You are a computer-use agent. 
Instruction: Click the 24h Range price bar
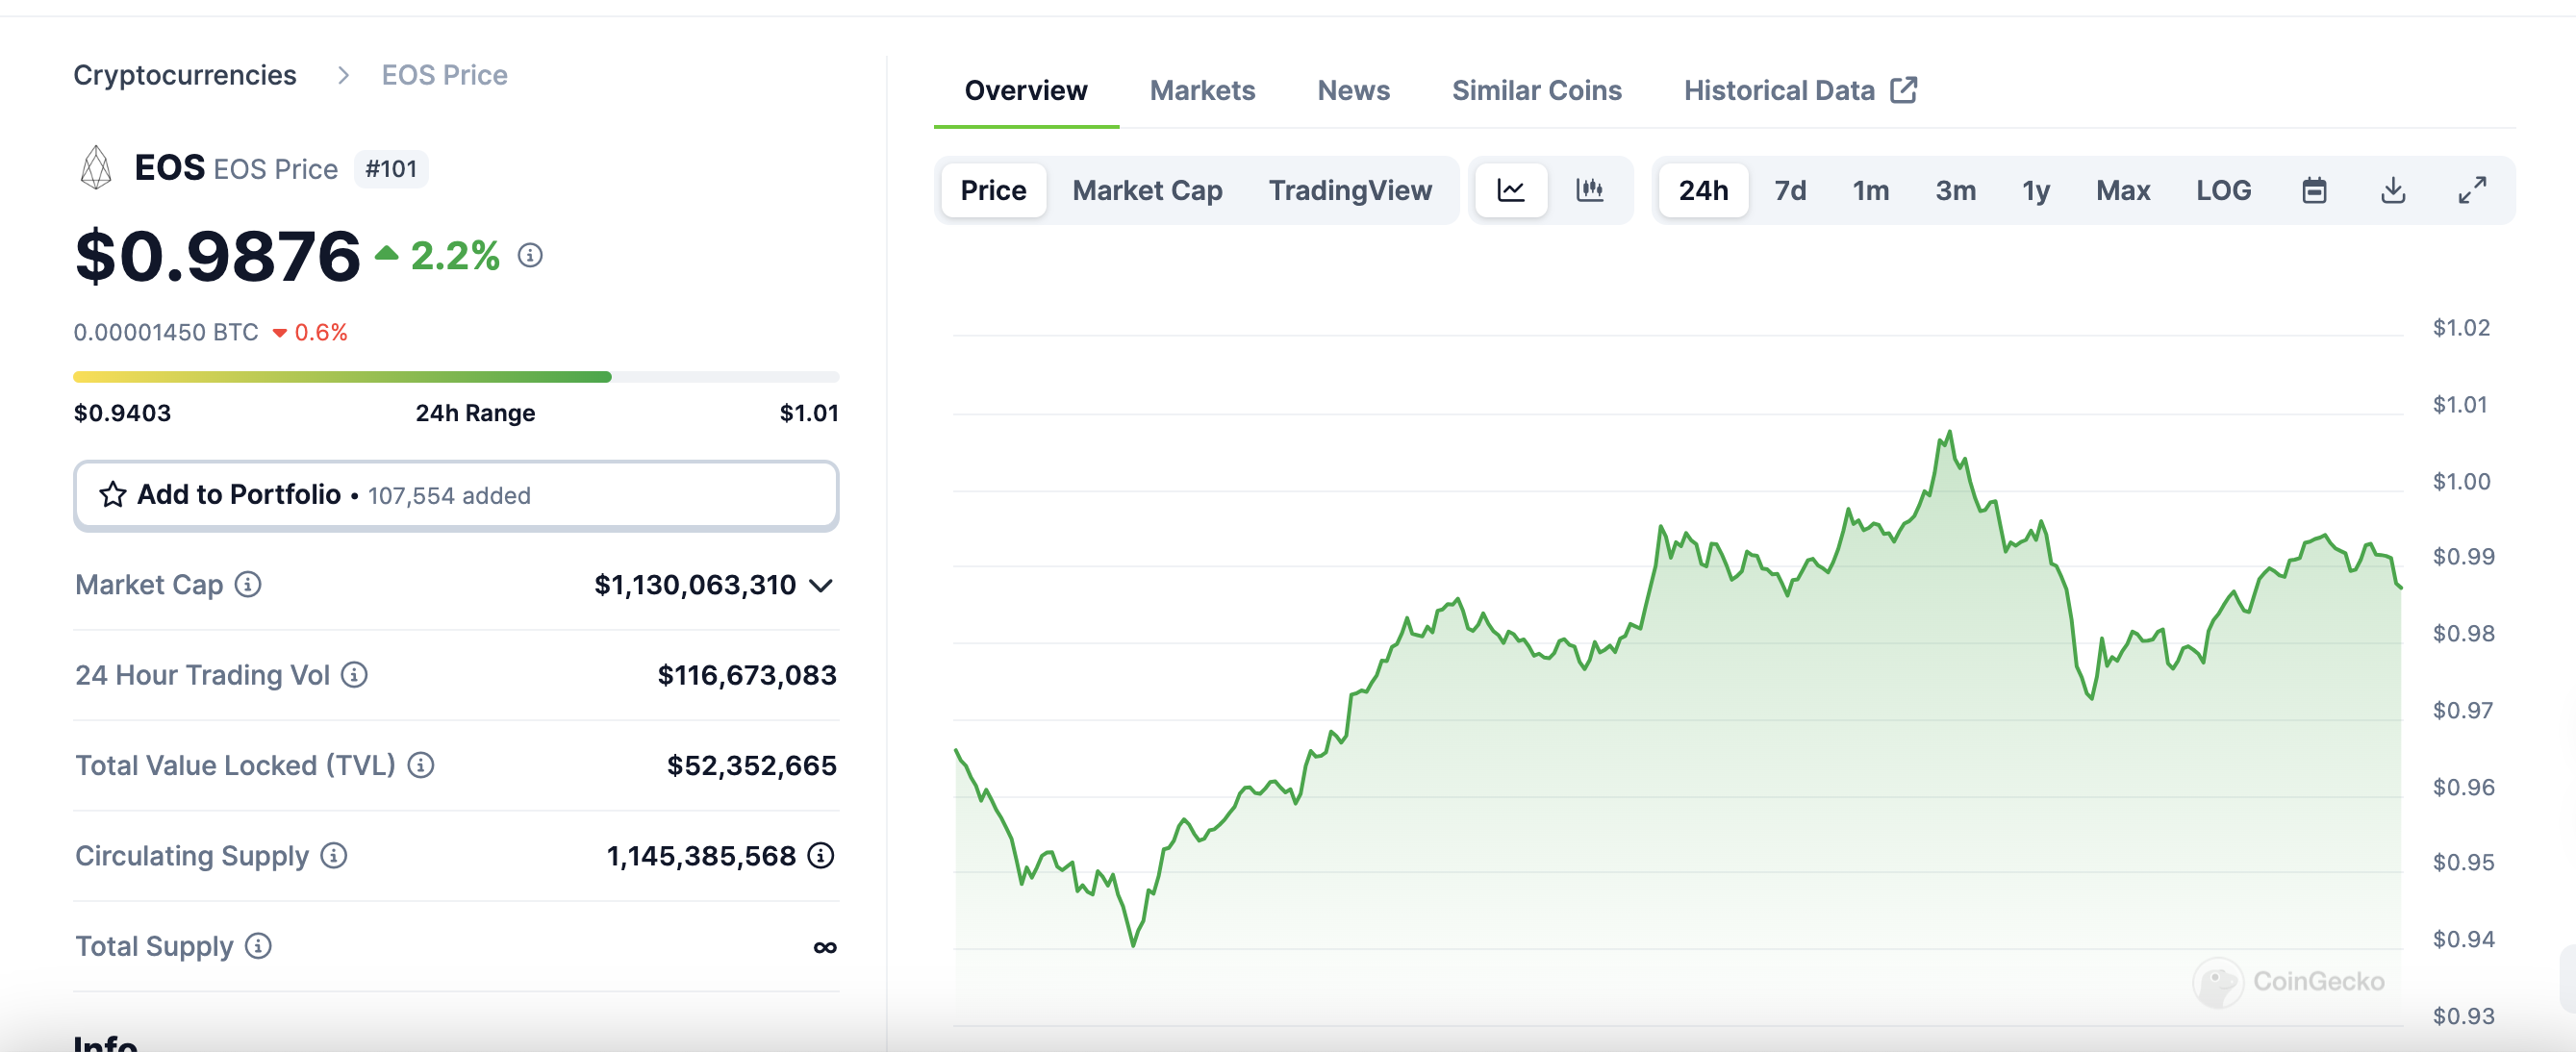456,377
